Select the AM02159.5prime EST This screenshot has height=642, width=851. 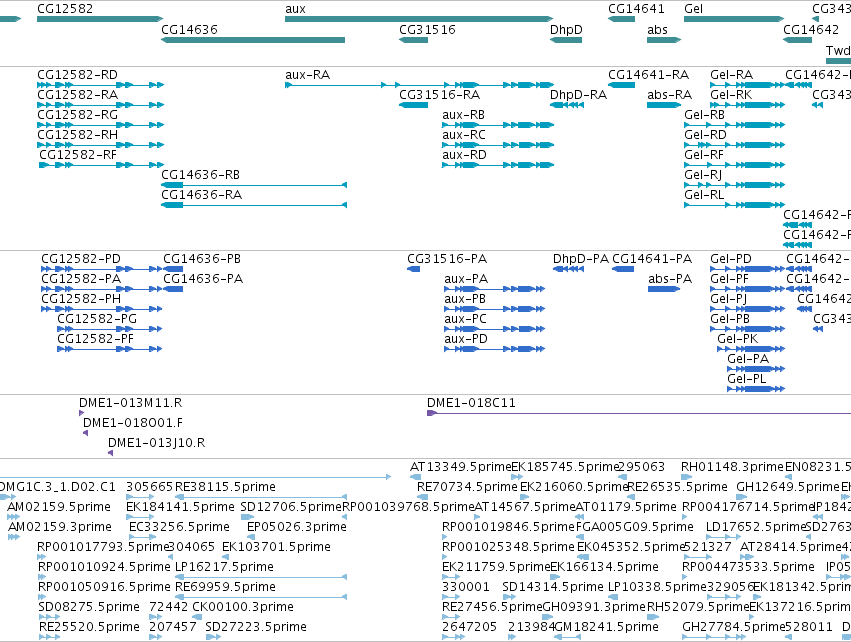(x=14, y=517)
